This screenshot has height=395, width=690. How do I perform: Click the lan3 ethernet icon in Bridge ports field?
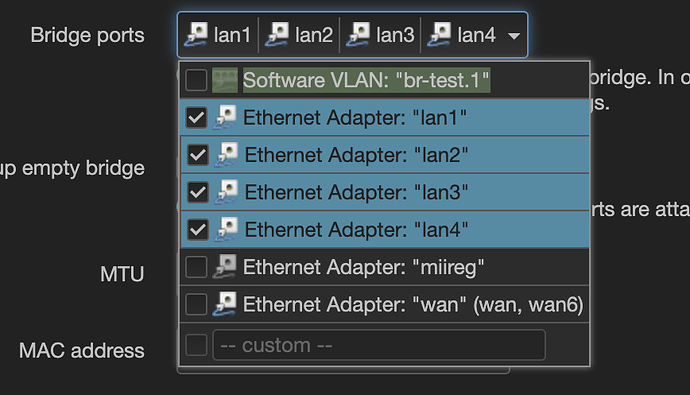[358, 35]
